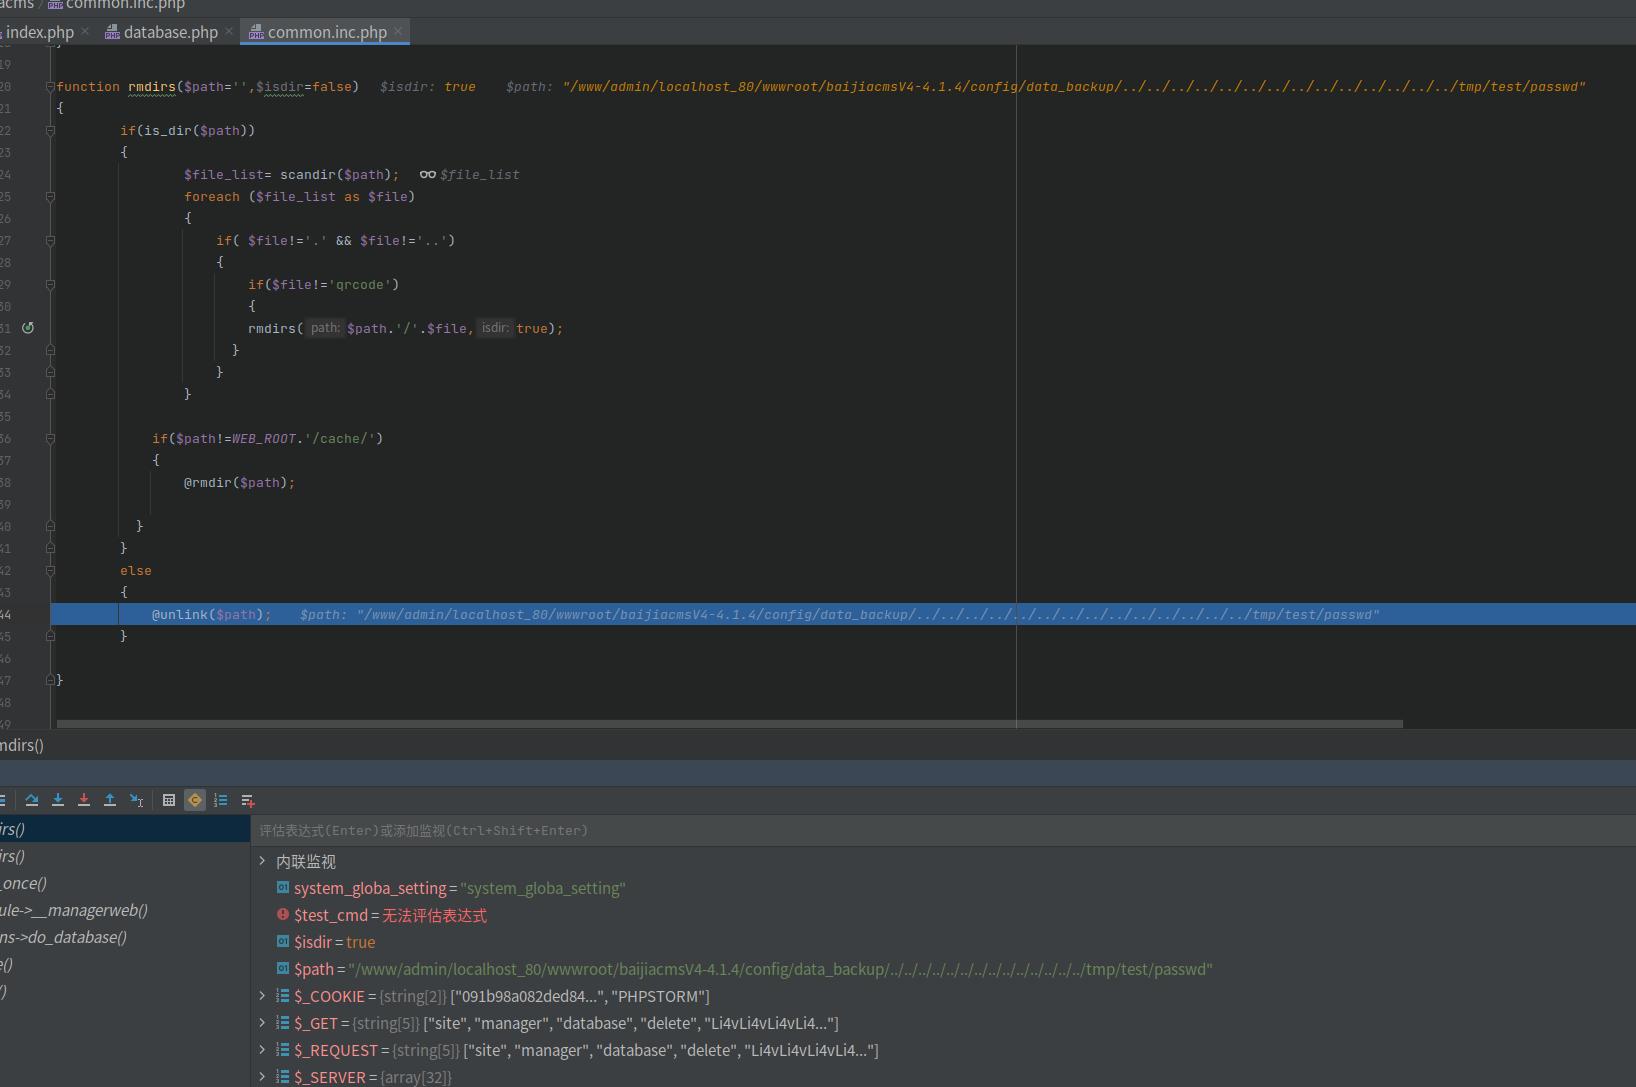Select the highlighted top rmdirs() stack frame
1636x1087 pixels.
point(125,829)
